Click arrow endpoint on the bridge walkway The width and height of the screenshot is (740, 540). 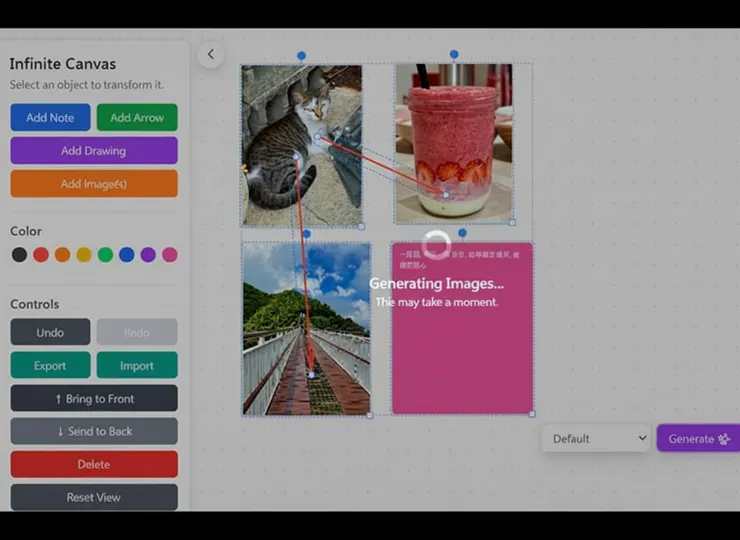[311, 375]
